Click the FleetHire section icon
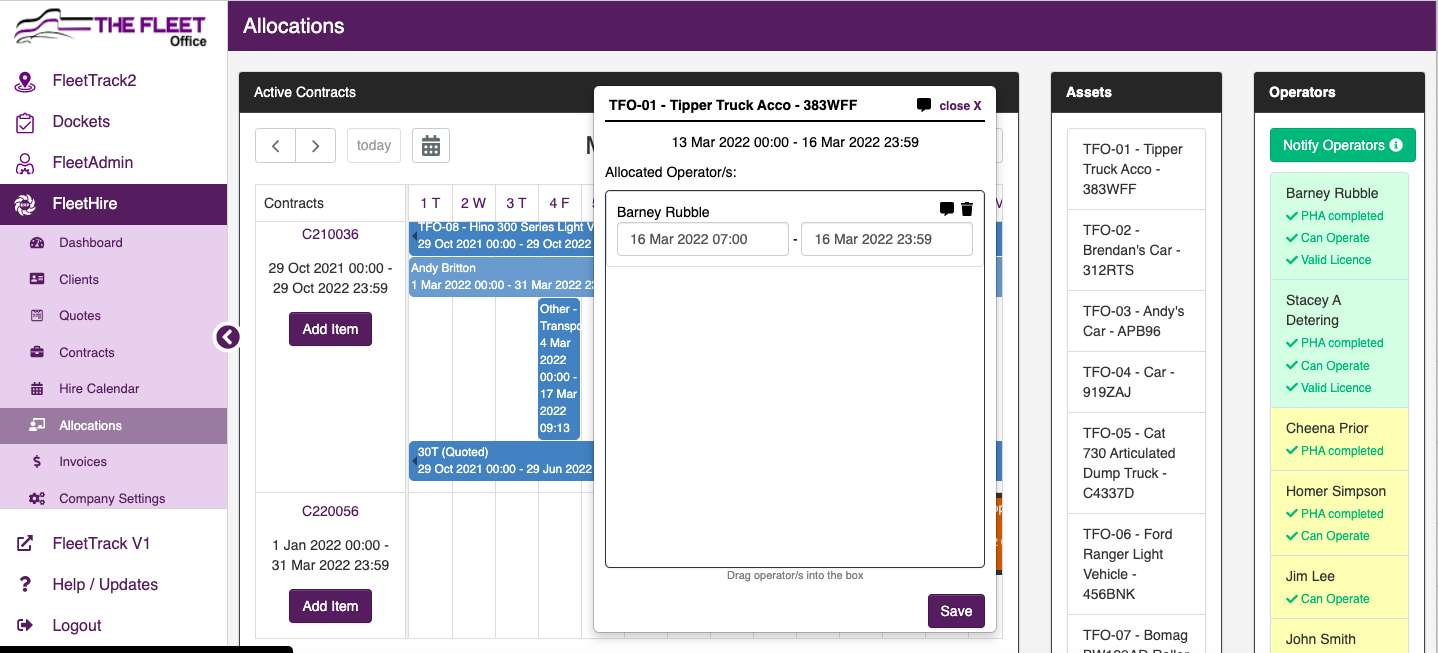Screen dimensions: 1438x653 (25, 204)
